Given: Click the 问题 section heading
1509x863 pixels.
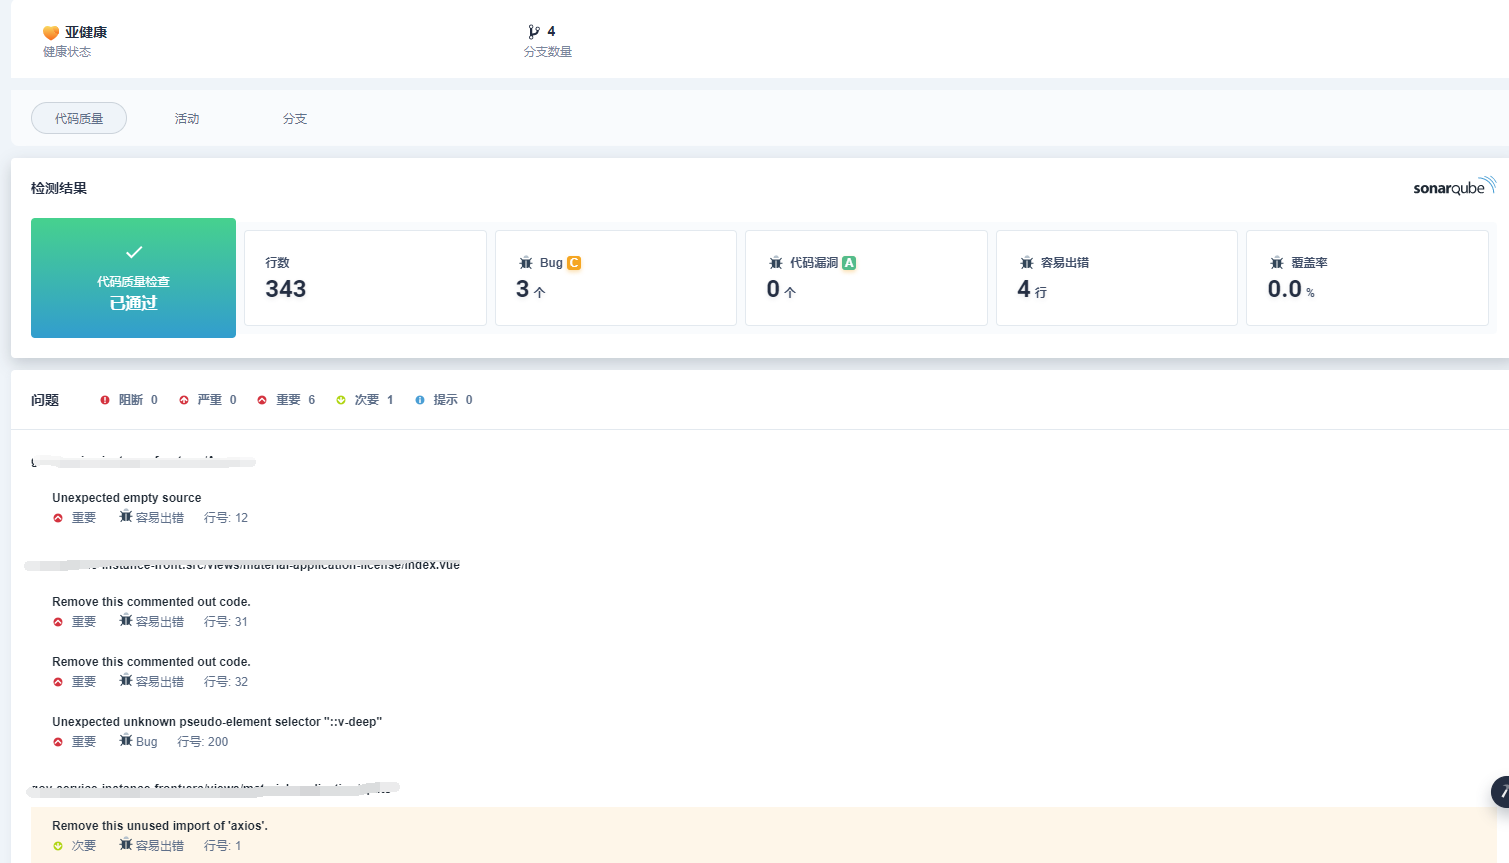Looking at the screenshot, I should click(x=45, y=400).
